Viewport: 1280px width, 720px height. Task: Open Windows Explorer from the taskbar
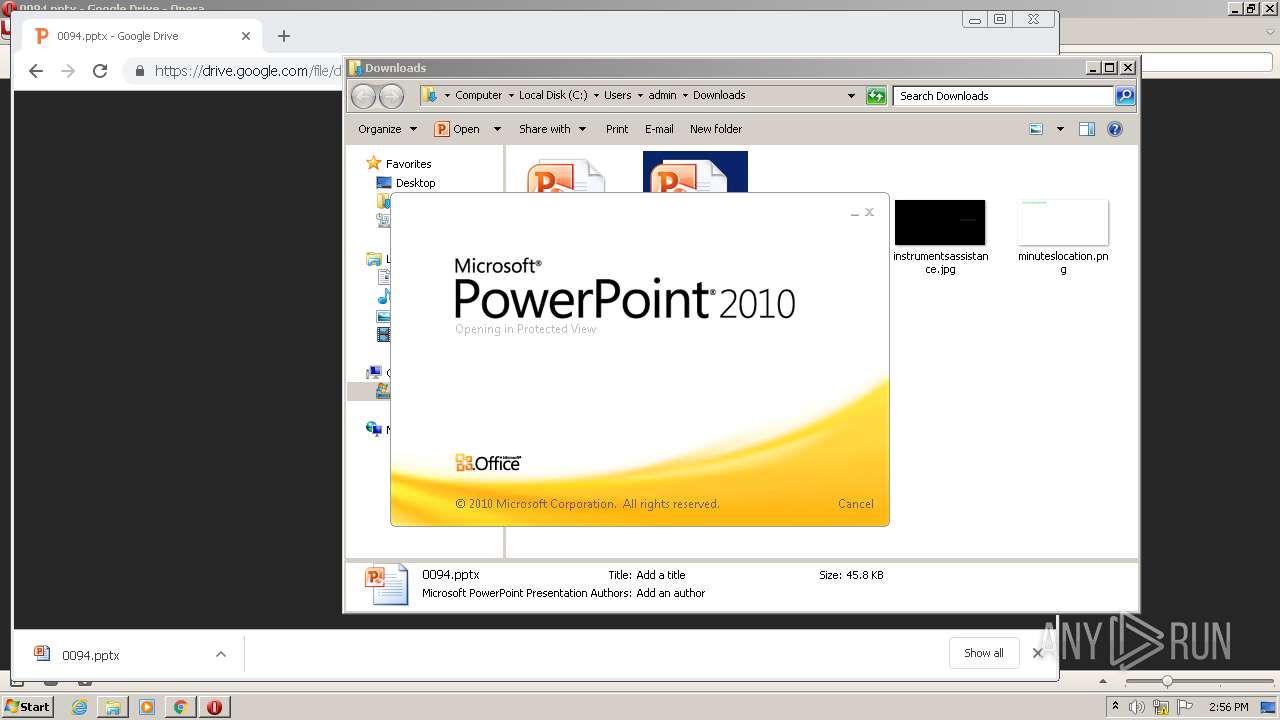113,707
